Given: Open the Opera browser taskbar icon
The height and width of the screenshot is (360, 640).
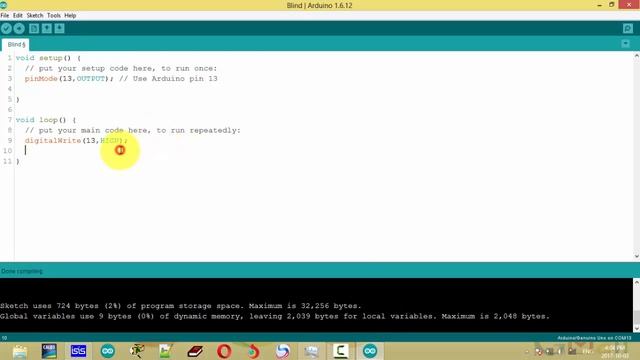Looking at the screenshot, I should click(x=224, y=351).
